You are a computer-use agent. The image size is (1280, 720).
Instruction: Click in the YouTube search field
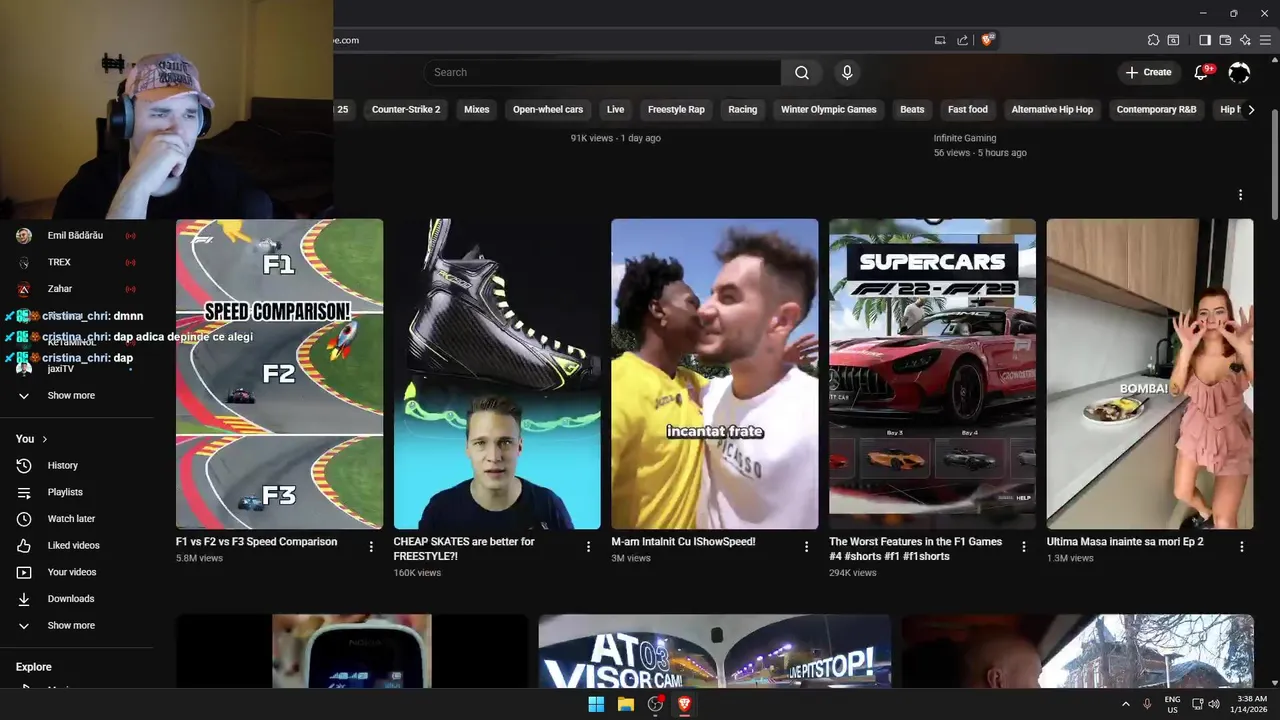602,72
